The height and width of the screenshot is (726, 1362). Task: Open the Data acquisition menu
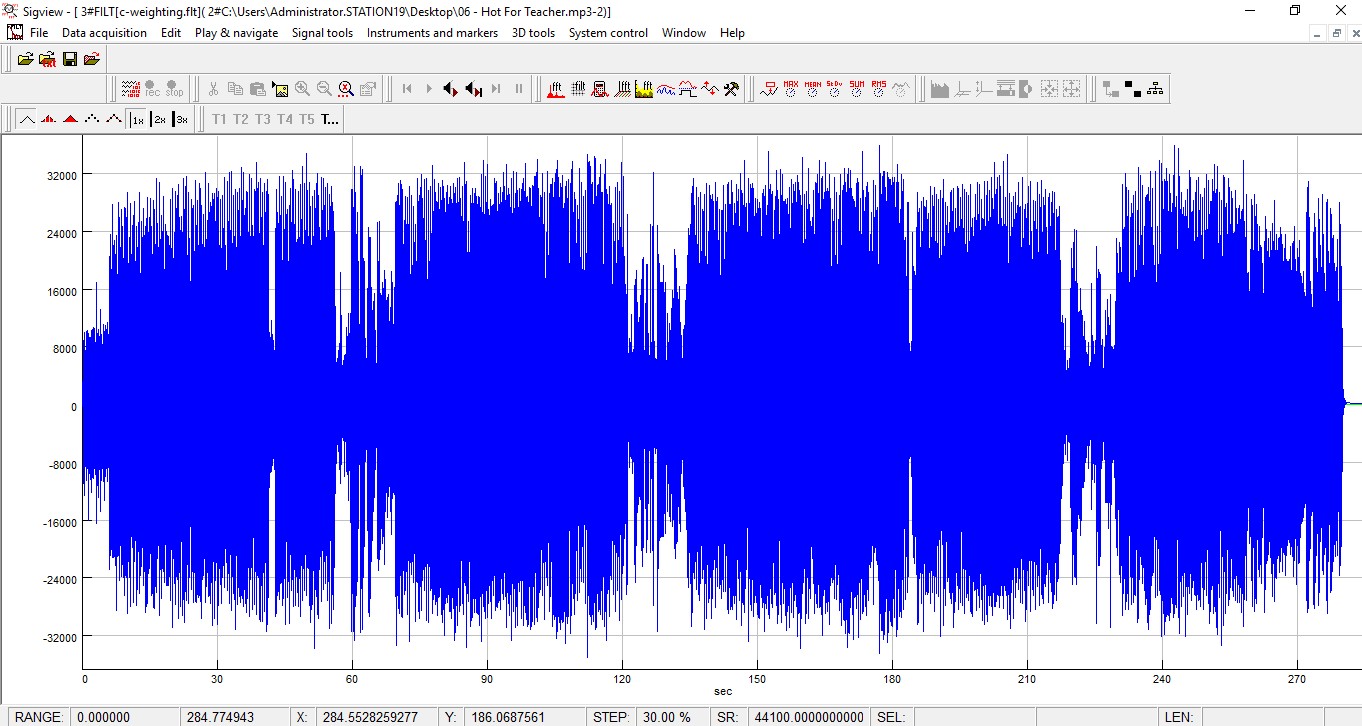tap(104, 33)
